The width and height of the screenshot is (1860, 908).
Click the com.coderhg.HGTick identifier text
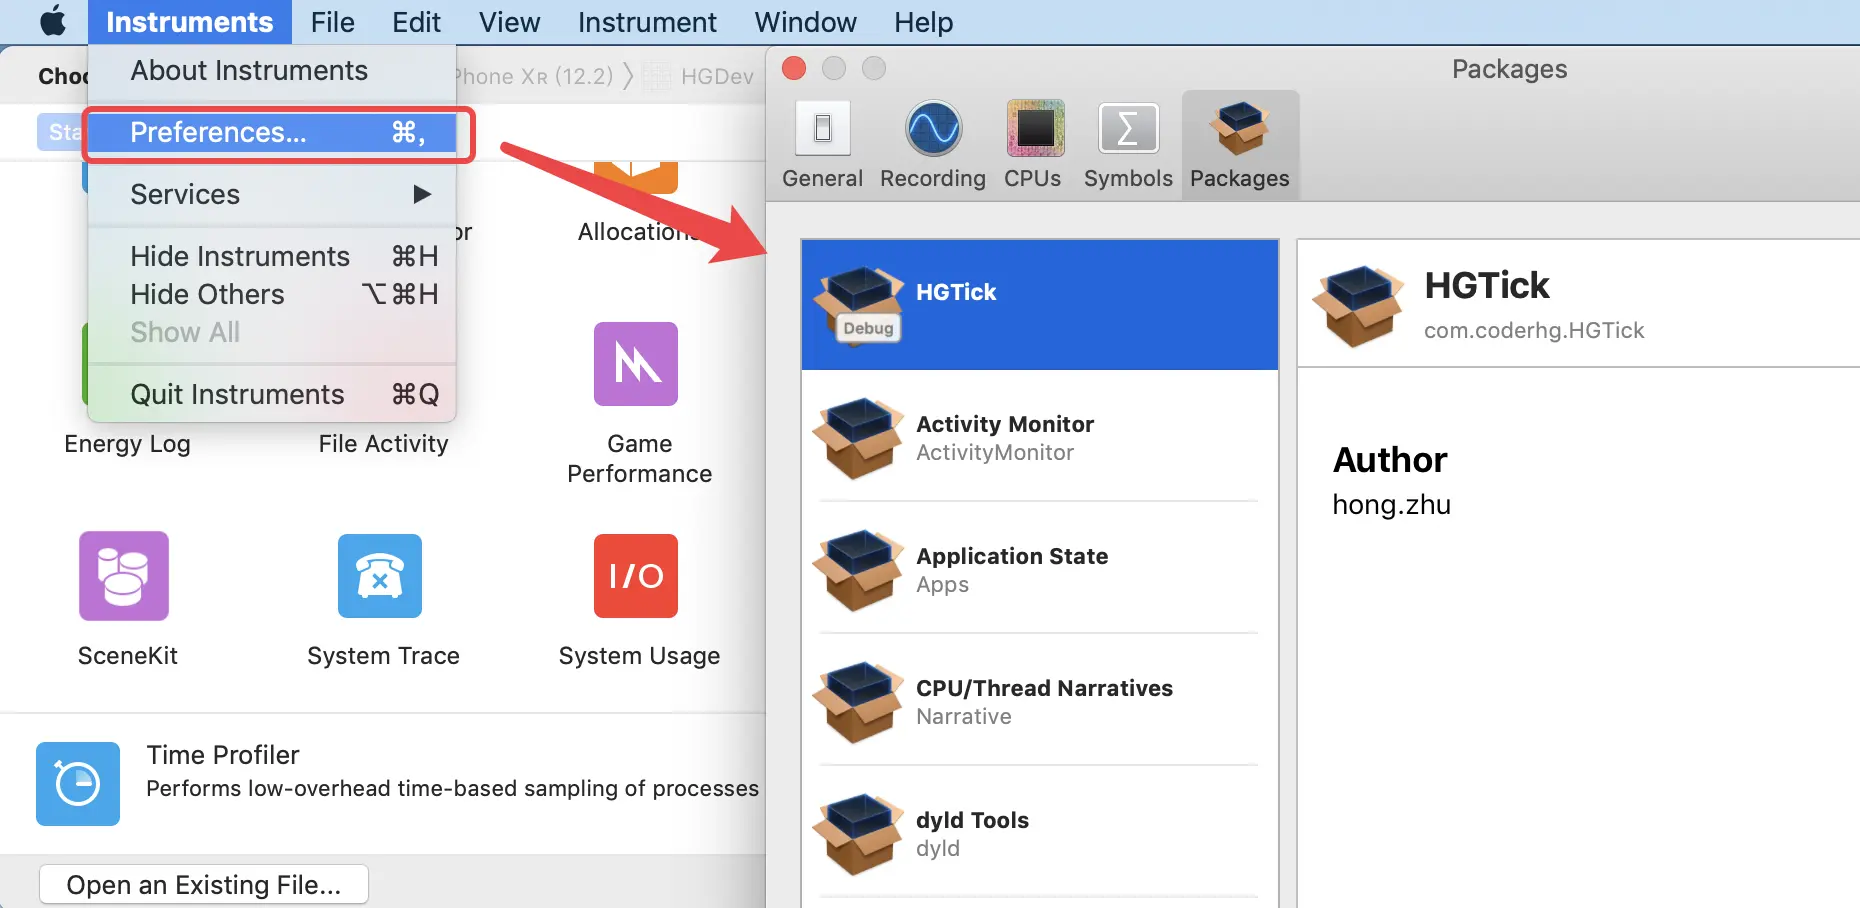1534,331
